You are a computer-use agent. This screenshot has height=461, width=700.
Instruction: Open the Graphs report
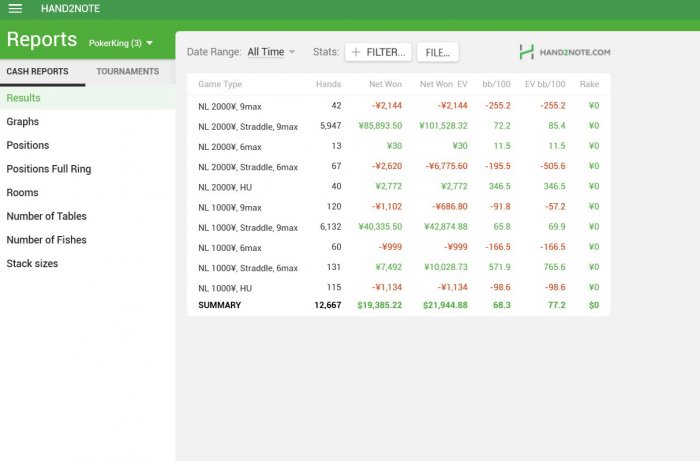23,121
